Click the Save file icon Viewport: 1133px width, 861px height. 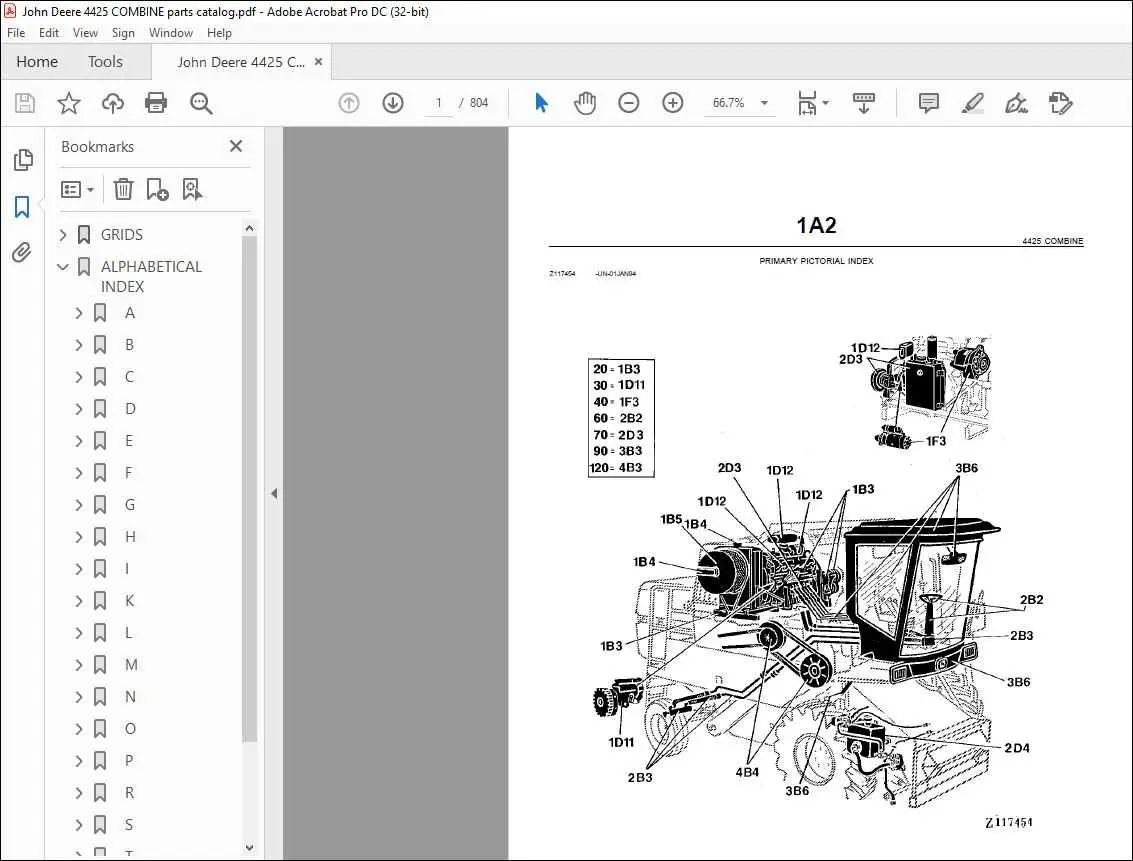click(x=25, y=103)
